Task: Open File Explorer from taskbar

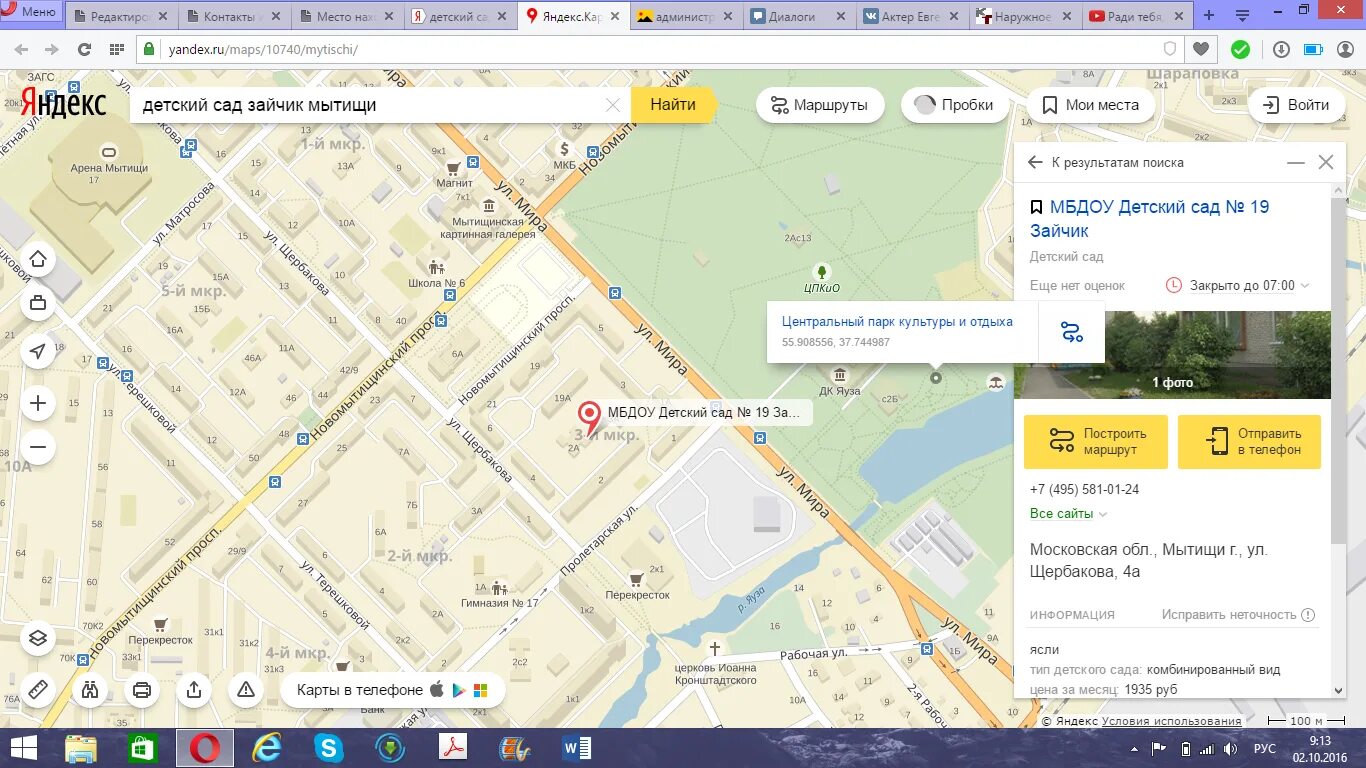Action: [x=81, y=748]
